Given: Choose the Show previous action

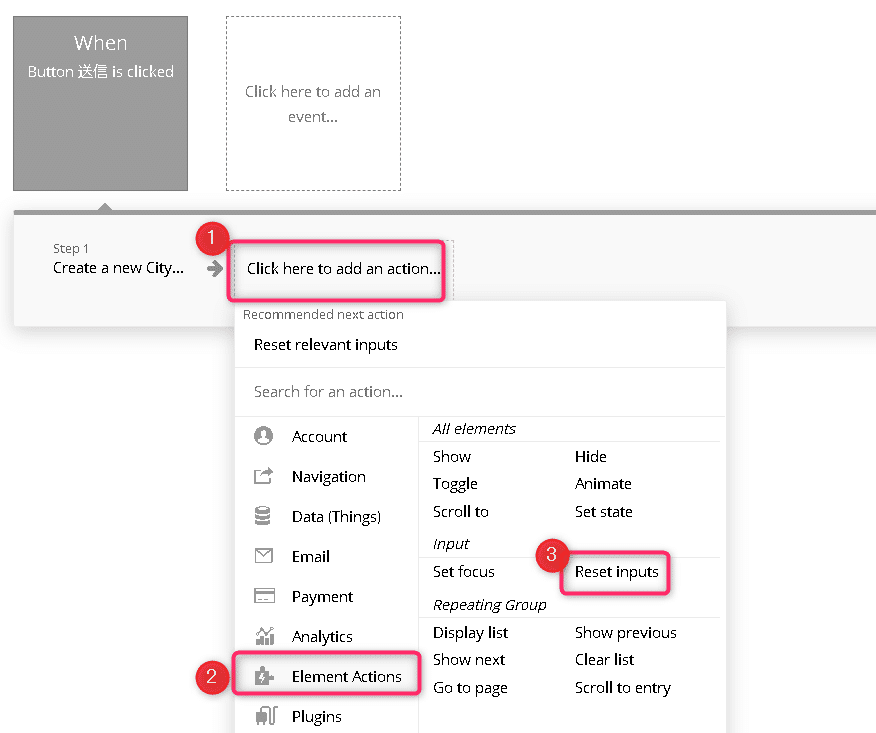Looking at the screenshot, I should tap(626, 632).
